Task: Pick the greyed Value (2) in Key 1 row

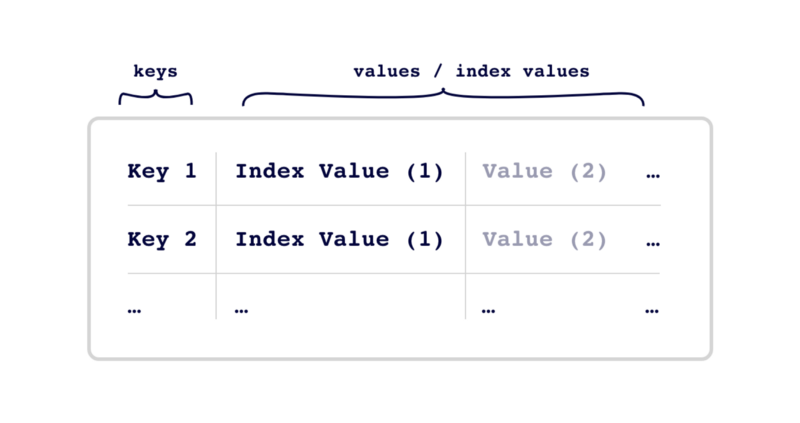Action: pyautogui.click(x=544, y=171)
